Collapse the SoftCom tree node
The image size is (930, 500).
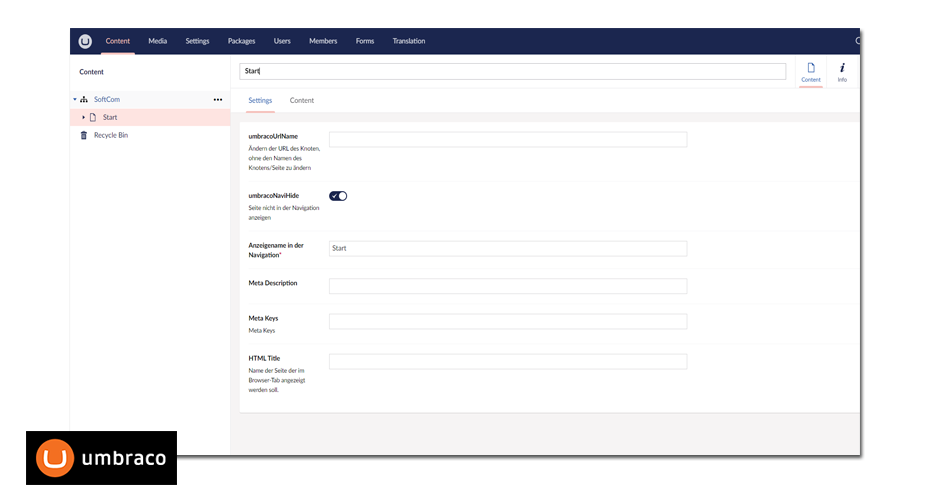click(x=75, y=99)
